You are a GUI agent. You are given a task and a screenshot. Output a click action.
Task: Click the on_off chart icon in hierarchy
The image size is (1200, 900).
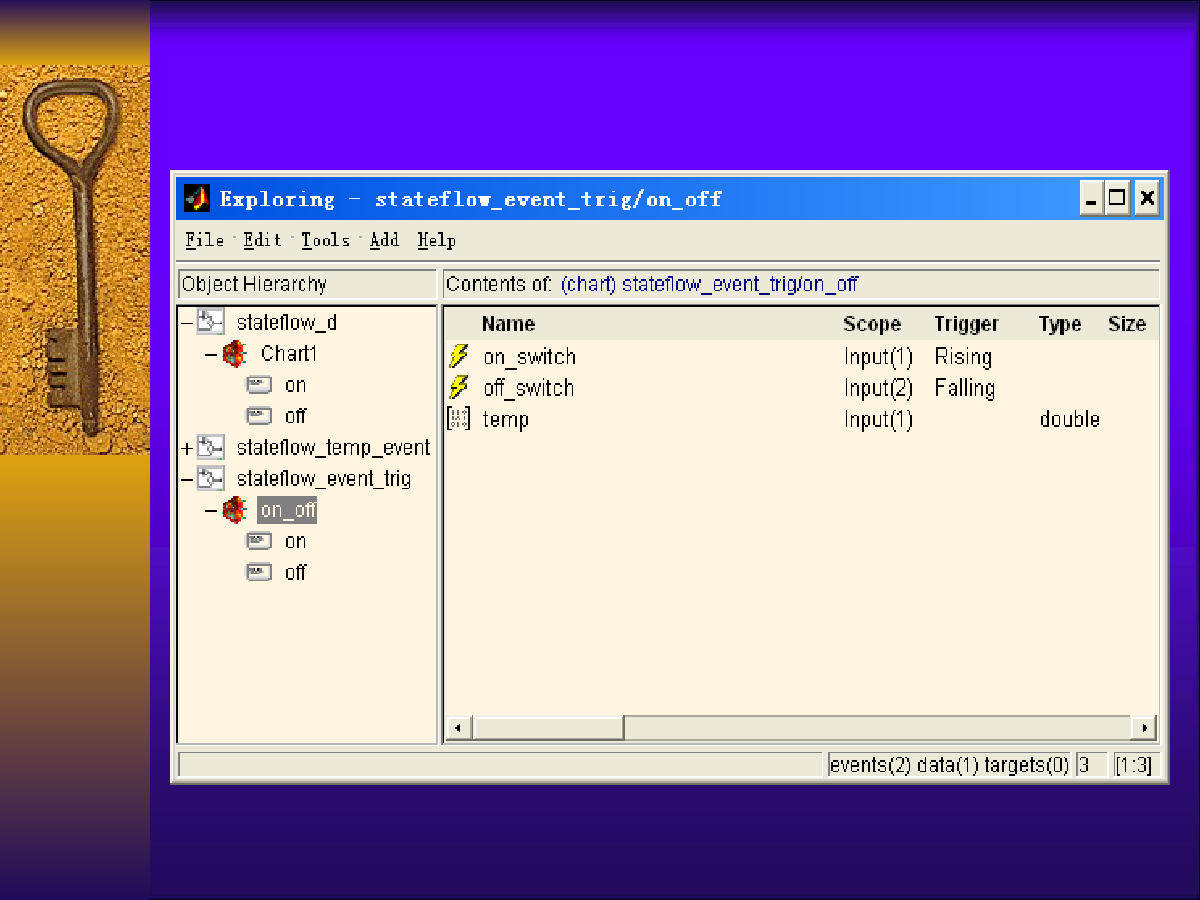pyautogui.click(x=235, y=510)
